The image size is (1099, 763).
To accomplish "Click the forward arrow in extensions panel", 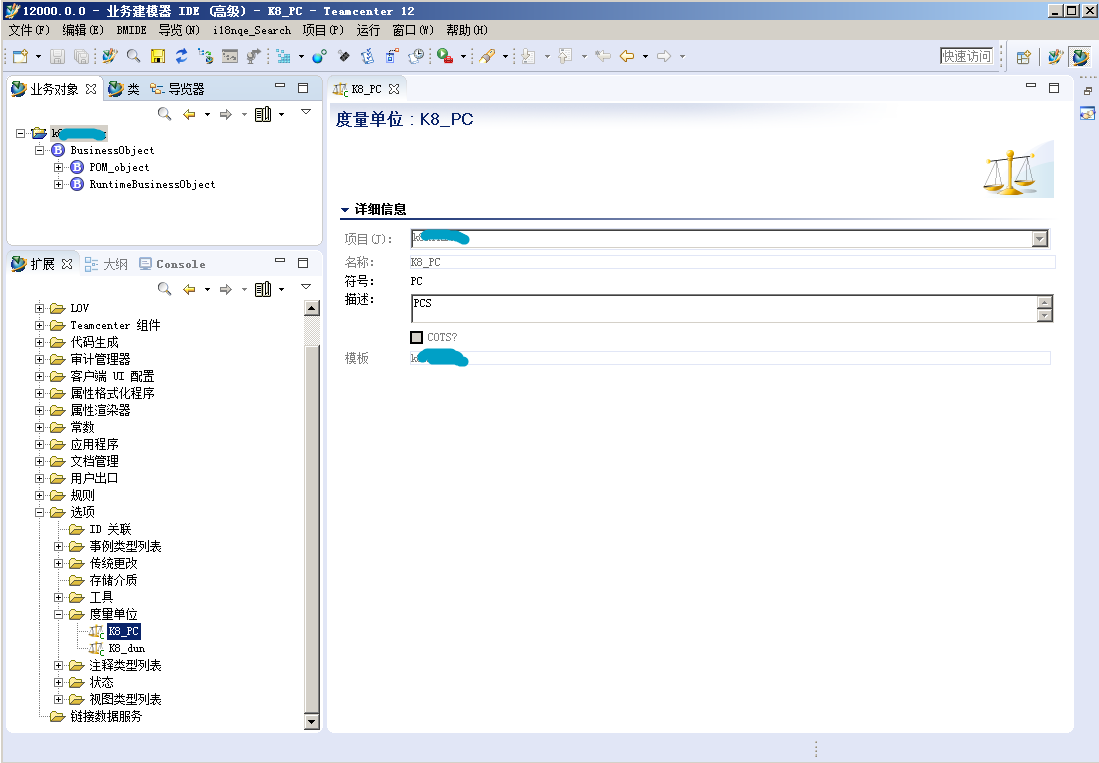I will click(226, 289).
